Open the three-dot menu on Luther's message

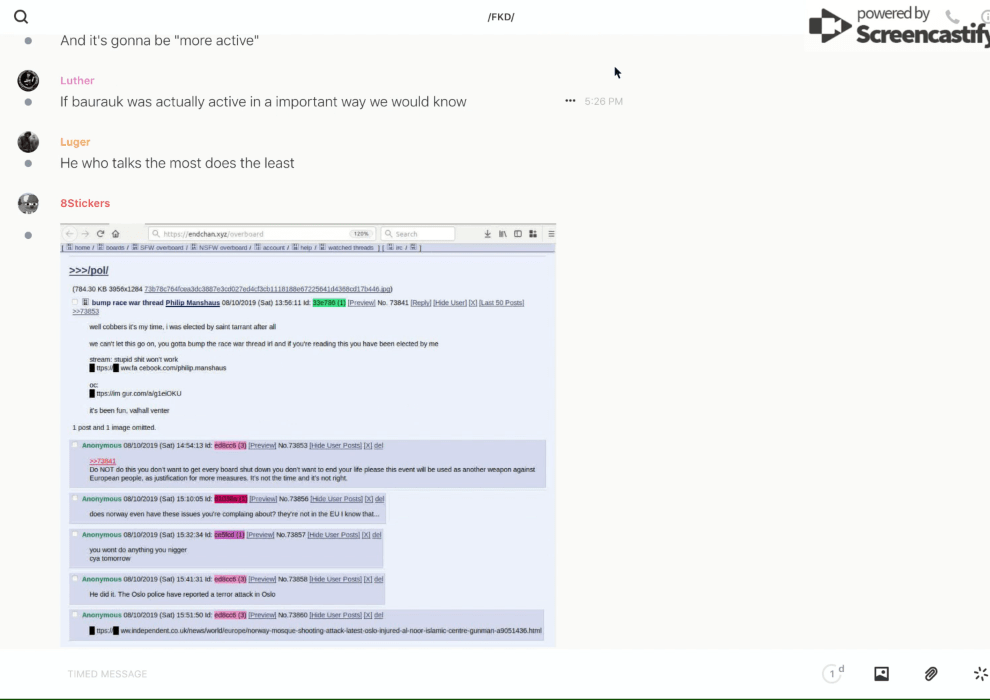pos(570,101)
